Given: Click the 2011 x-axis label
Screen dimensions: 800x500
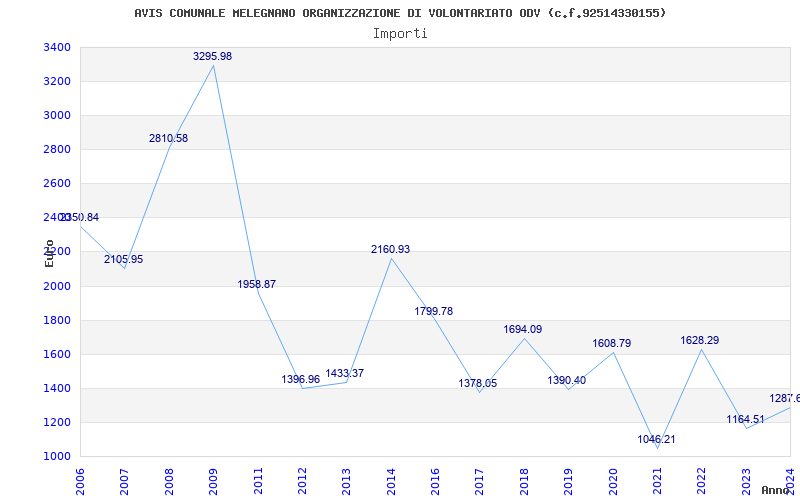Looking at the screenshot, I should click(x=258, y=482).
